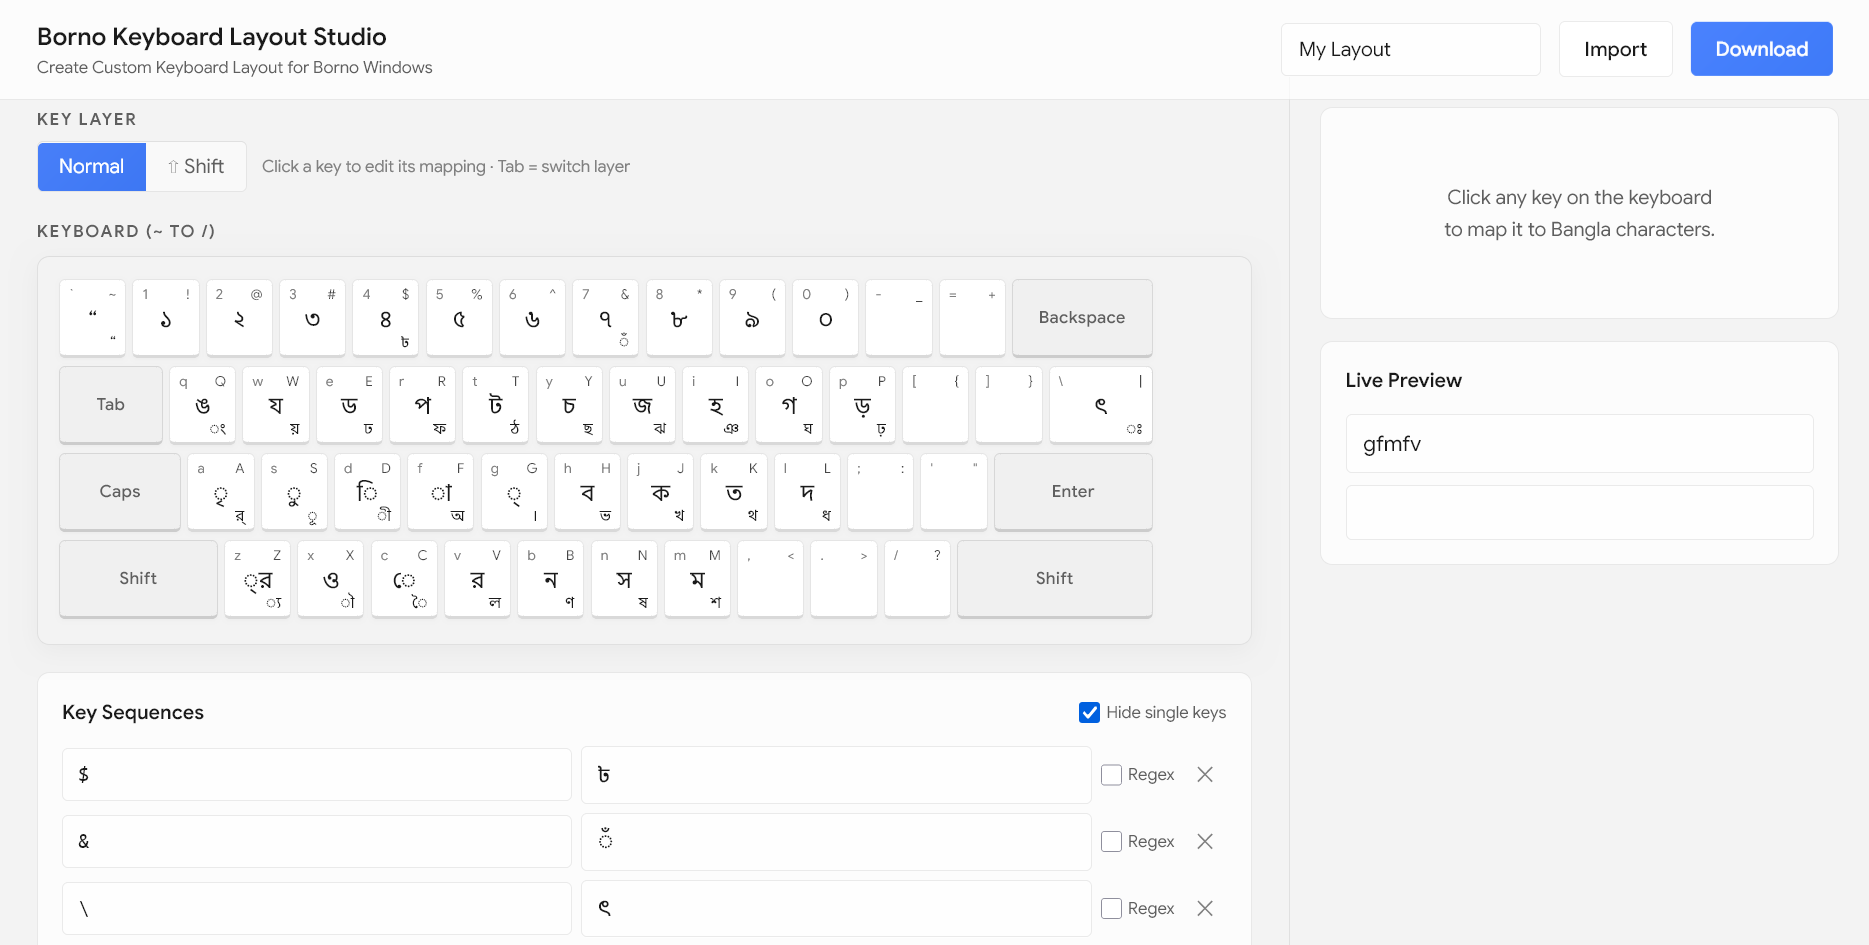Select the w key mapped to য
The image size is (1869, 945).
[276, 405]
